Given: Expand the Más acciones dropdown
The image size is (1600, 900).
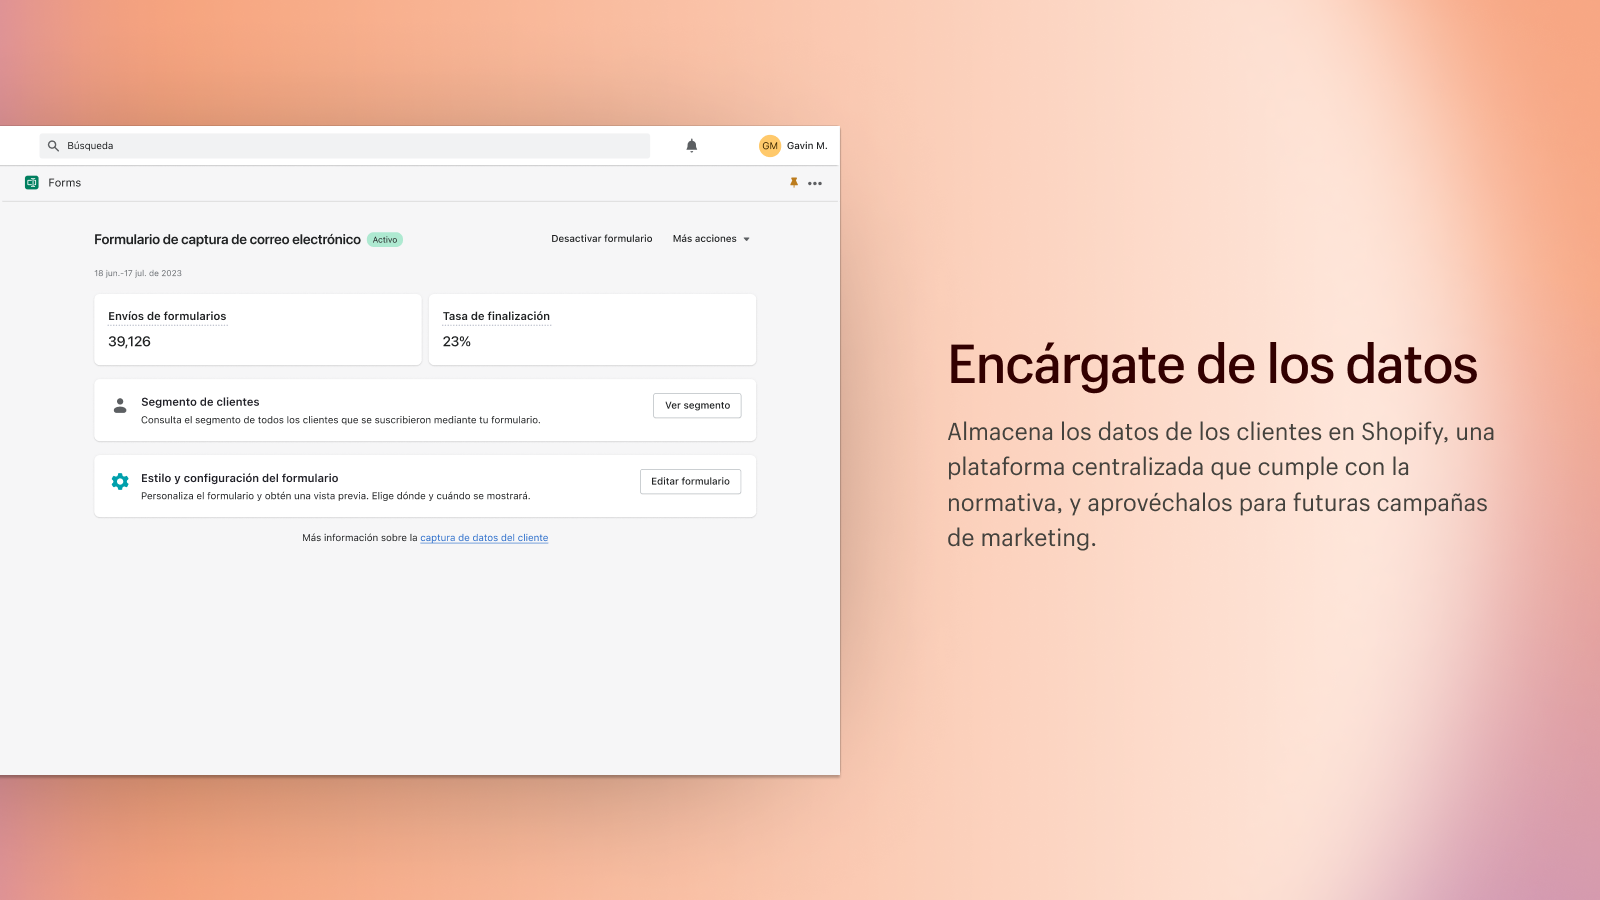Looking at the screenshot, I should pos(711,239).
